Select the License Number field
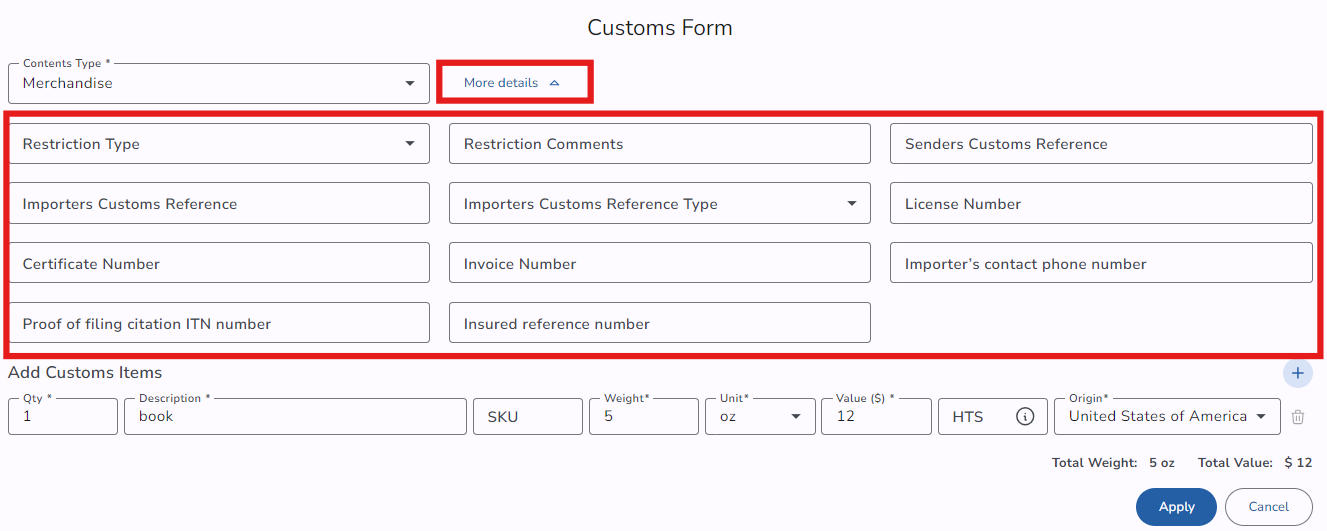The image size is (1327, 531). click(1100, 204)
